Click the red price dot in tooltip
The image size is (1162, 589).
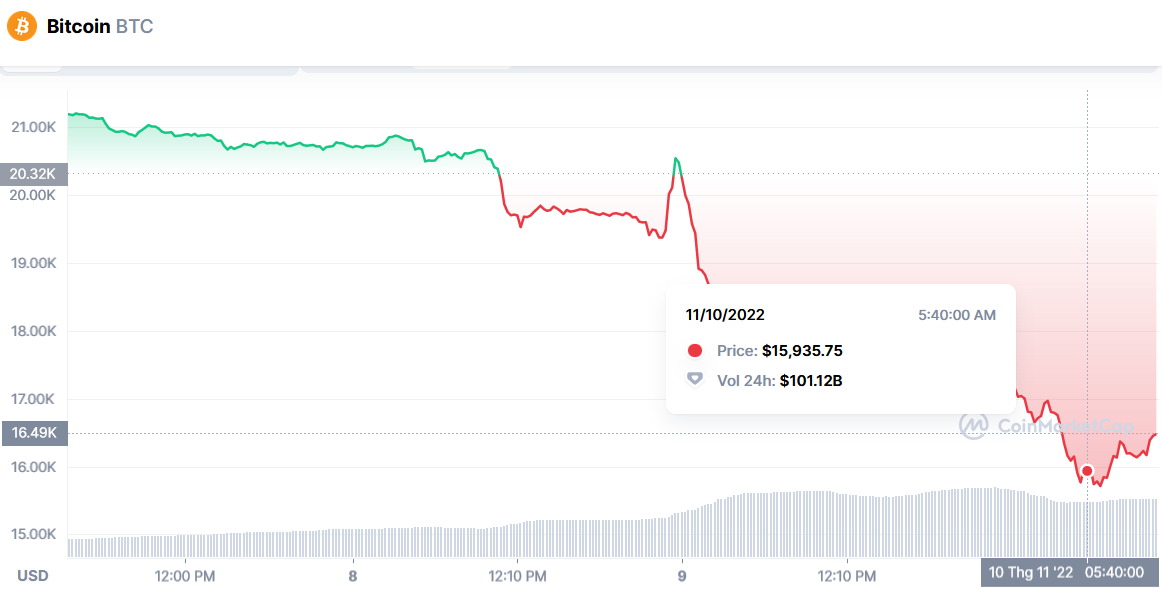[x=695, y=351]
